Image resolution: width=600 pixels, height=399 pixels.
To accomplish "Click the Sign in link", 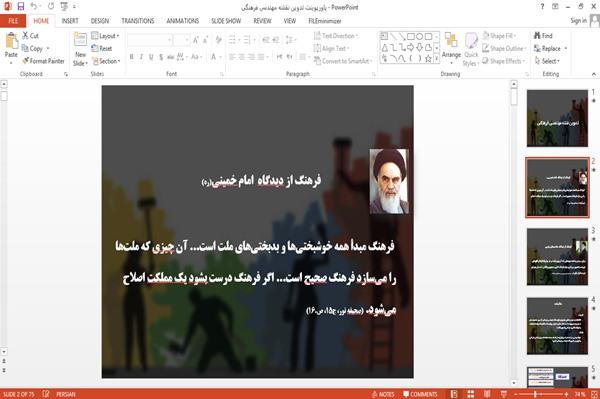I will [578, 21].
